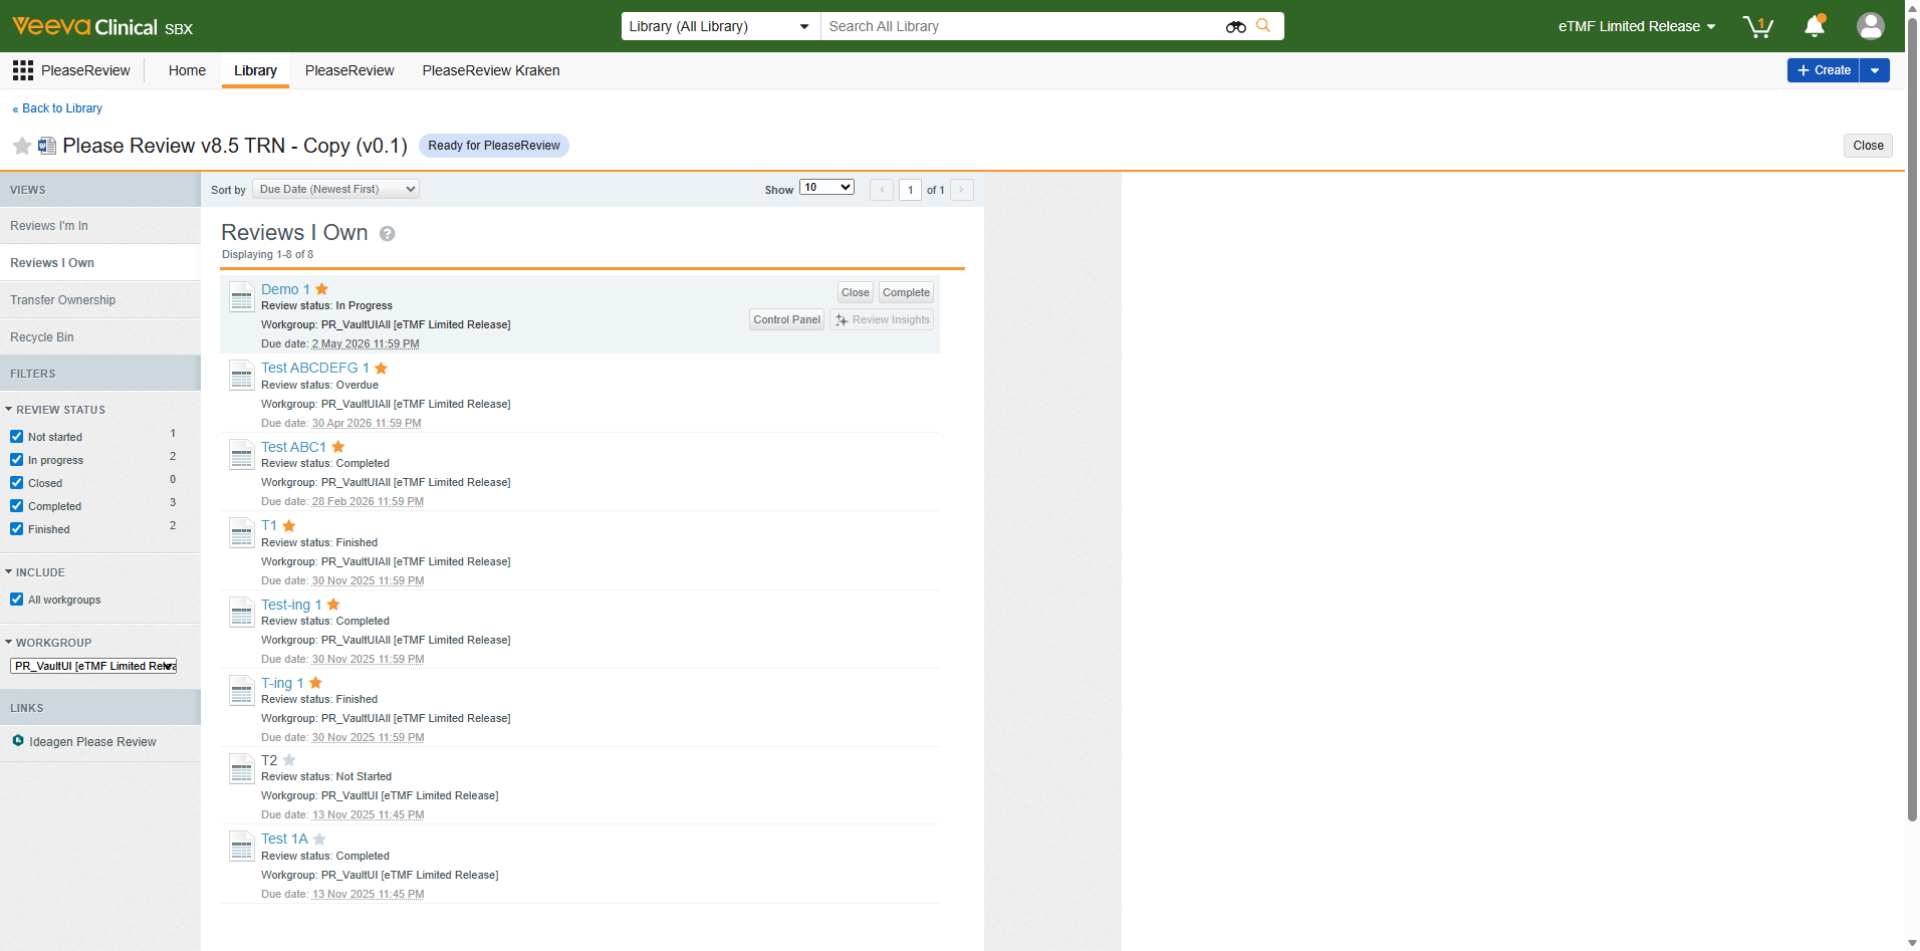1920x951 pixels.
Task: Click the document icon for Test ABC1
Action: [241, 454]
